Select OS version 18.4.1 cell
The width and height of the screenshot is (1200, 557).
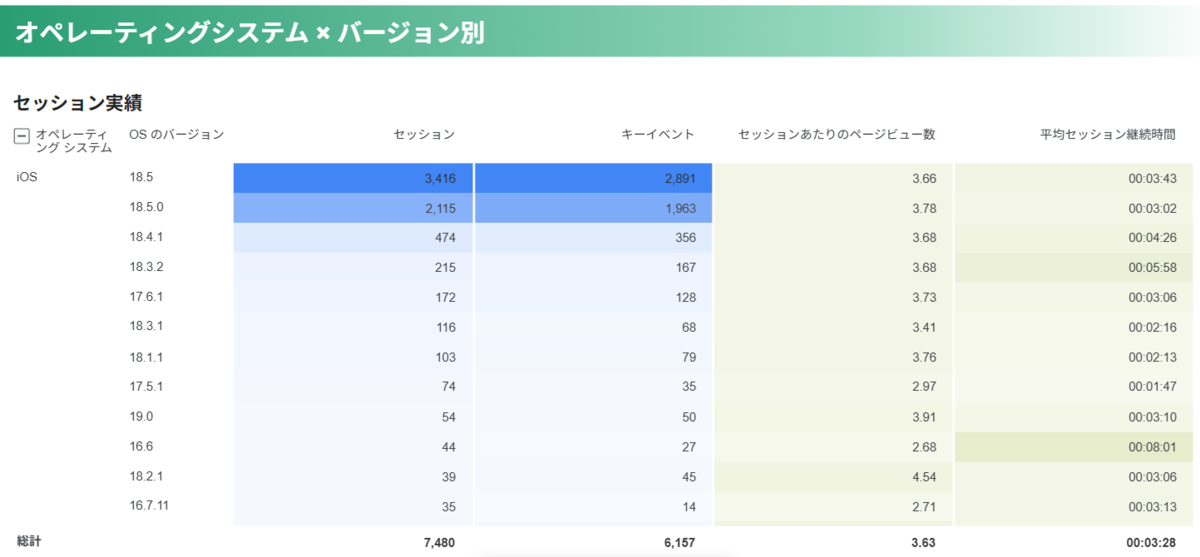[146, 238]
